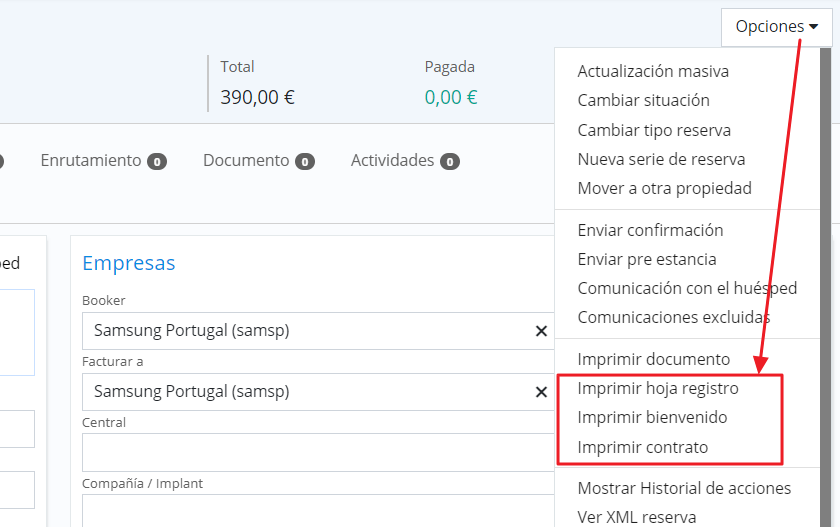Clear the Facturar a field X icon
The image size is (840, 527).
pos(541,392)
